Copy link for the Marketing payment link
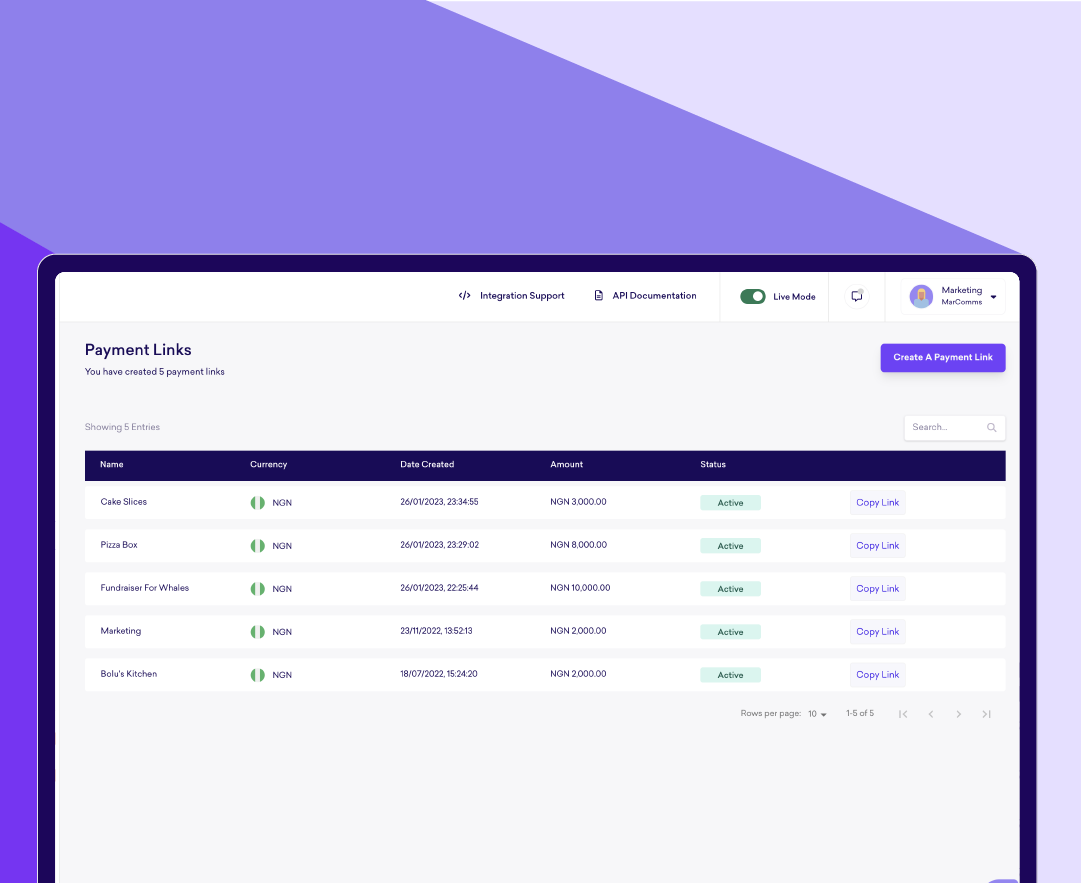Image resolution: width=1081 pixels, height=883 pixels. pyautogui.click(x=877, y=632)
